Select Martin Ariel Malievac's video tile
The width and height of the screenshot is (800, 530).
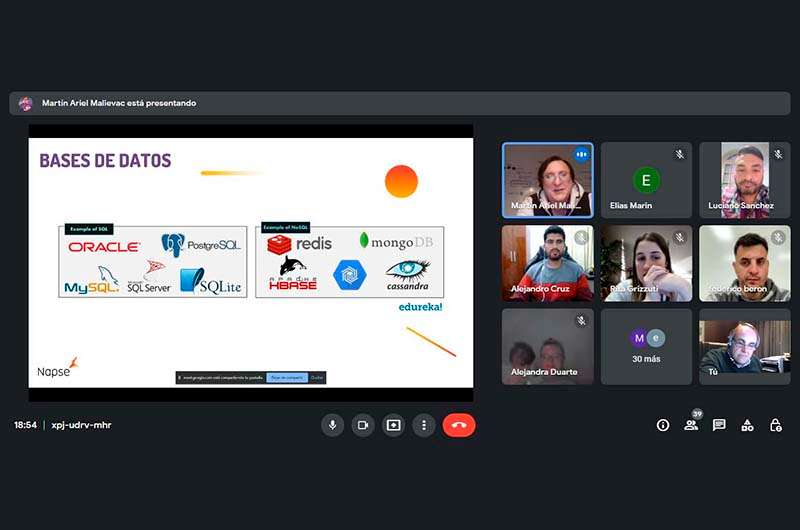(x=547, y=180)
